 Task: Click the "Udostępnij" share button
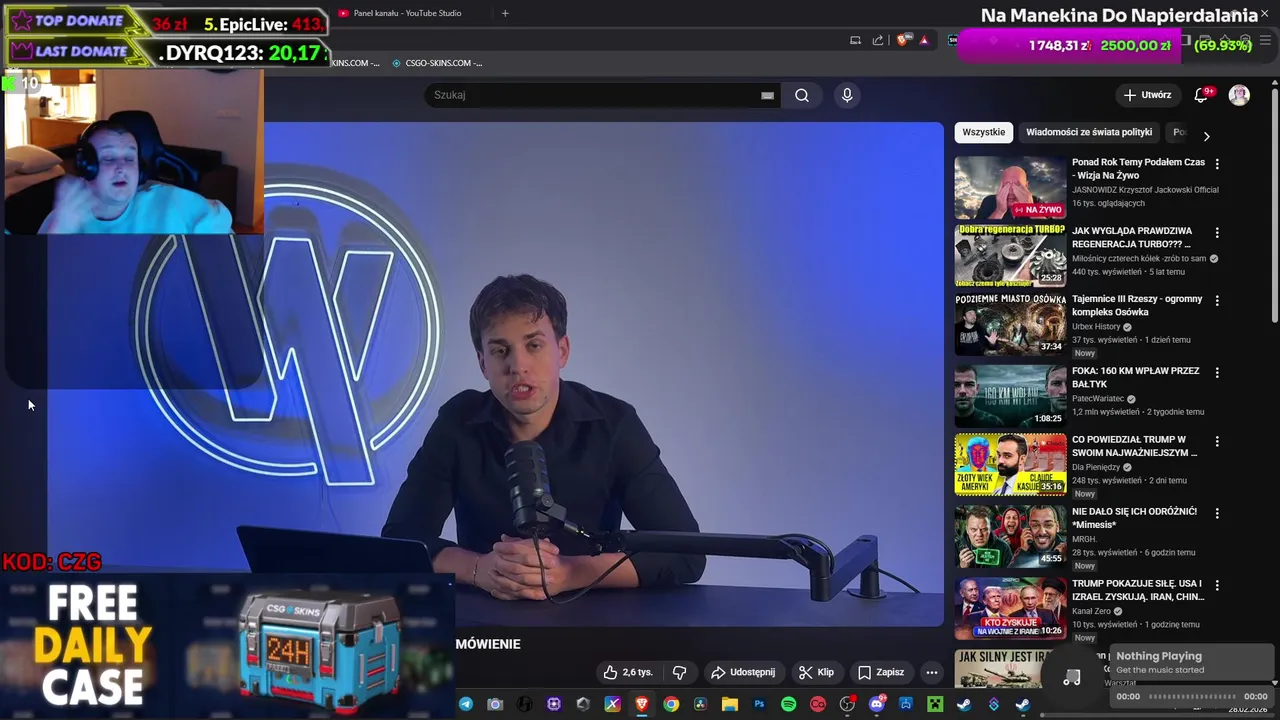click(x=743, y=672)
